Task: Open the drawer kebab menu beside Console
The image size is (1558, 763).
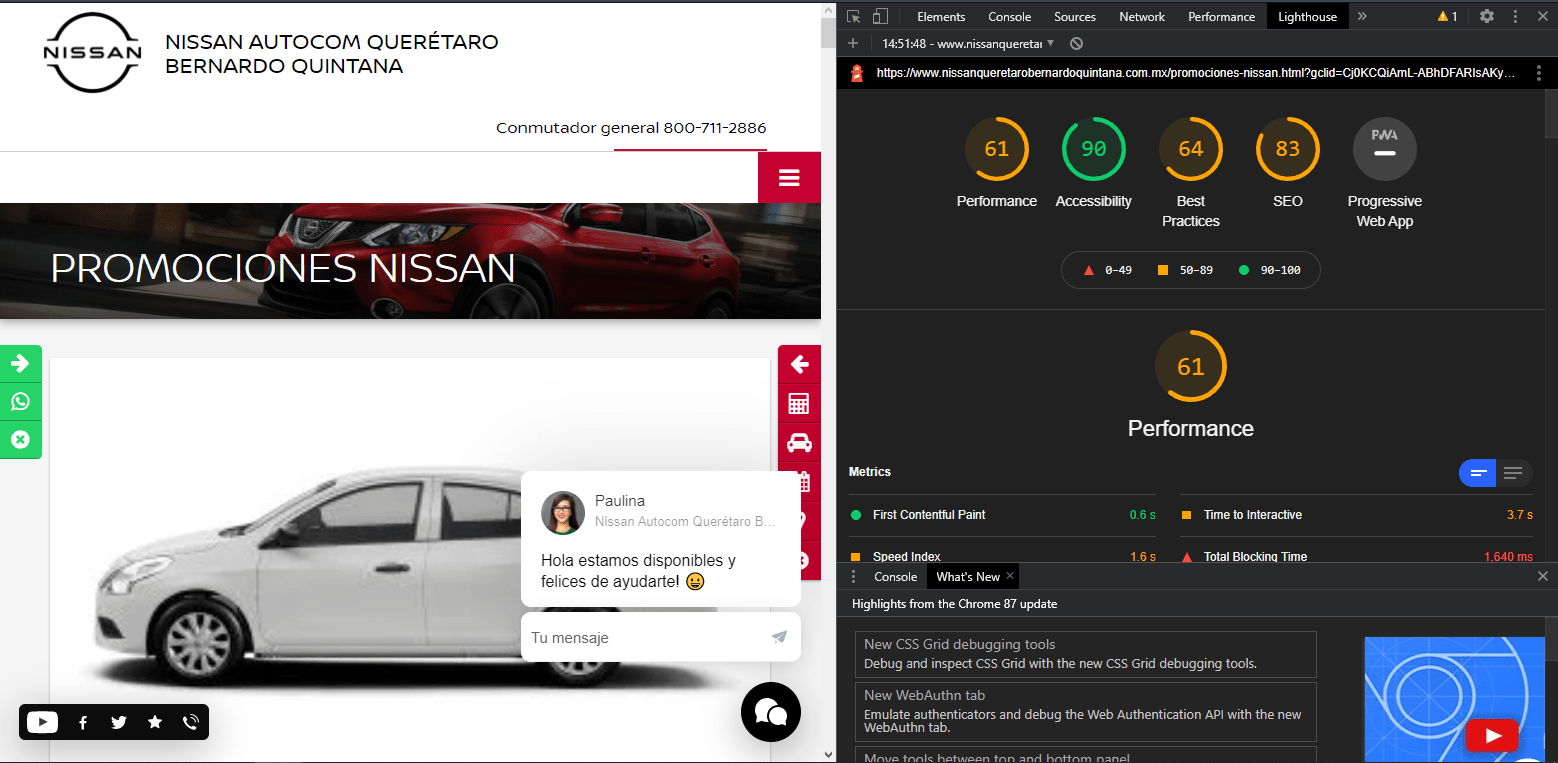Action: [x=853, y=577]
